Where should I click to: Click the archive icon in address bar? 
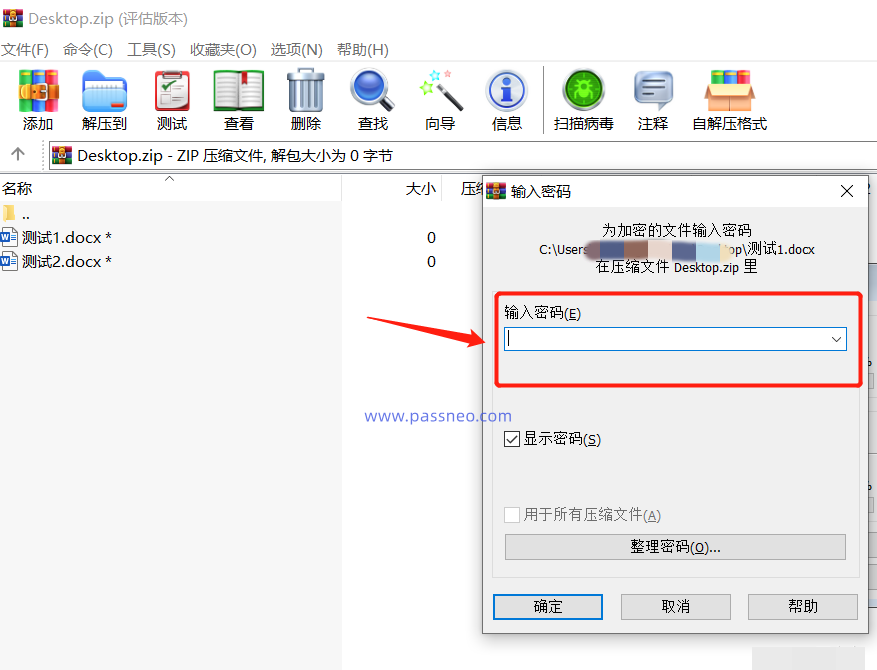pyautogui.click(x=62, y=155)
